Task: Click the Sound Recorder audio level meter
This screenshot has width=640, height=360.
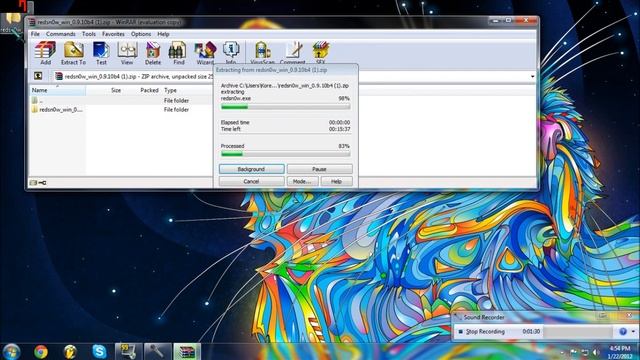Action: point(579,332)
